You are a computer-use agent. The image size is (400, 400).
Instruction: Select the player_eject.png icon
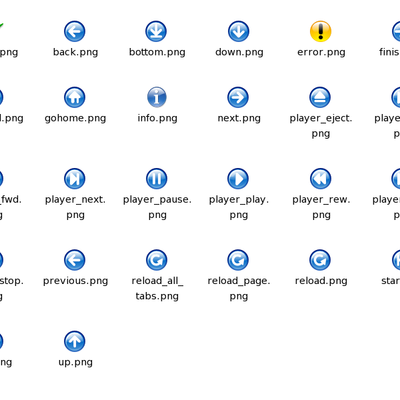click(x=320, y=97)
